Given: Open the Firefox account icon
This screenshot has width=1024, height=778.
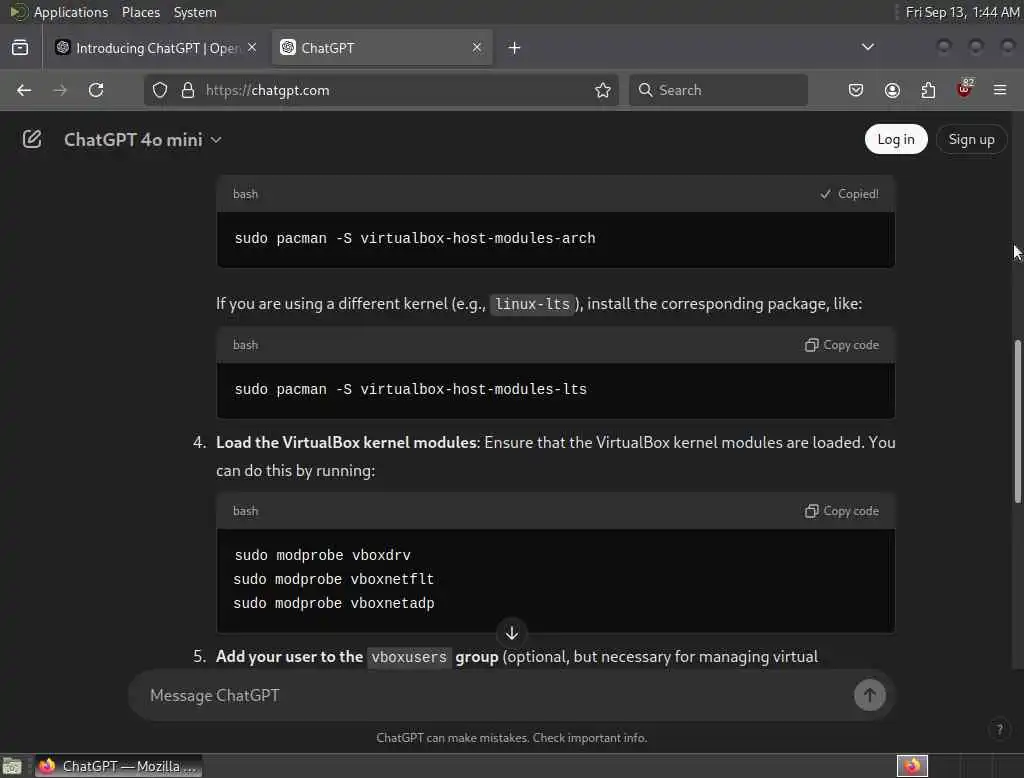Looking at the screenshot, I should 892,90.
